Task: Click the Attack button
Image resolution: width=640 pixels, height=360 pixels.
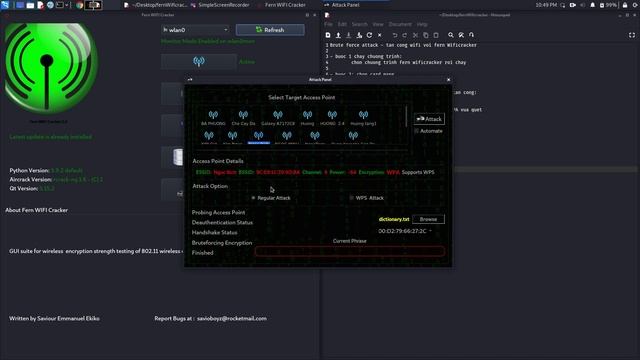Action: pyautogui.click(x=429, y=119)
